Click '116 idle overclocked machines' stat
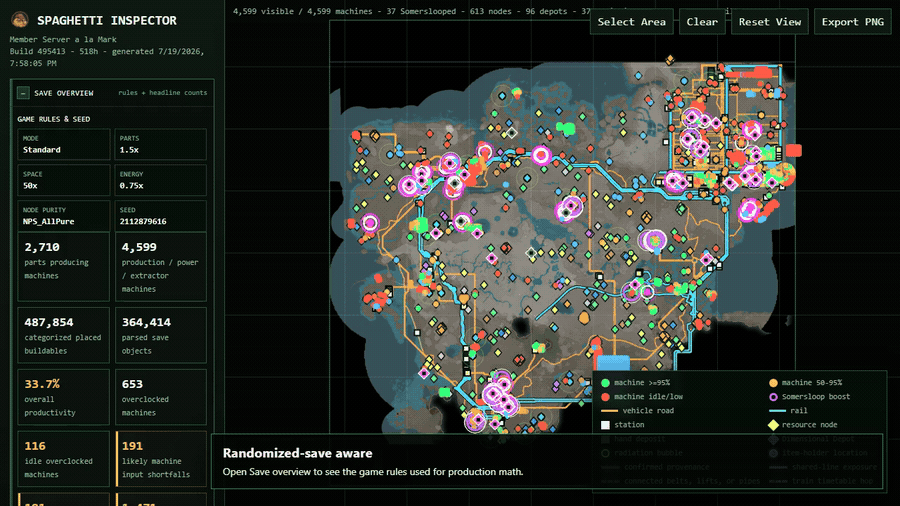This screenshot has width=900, height=506. (63, 459)
